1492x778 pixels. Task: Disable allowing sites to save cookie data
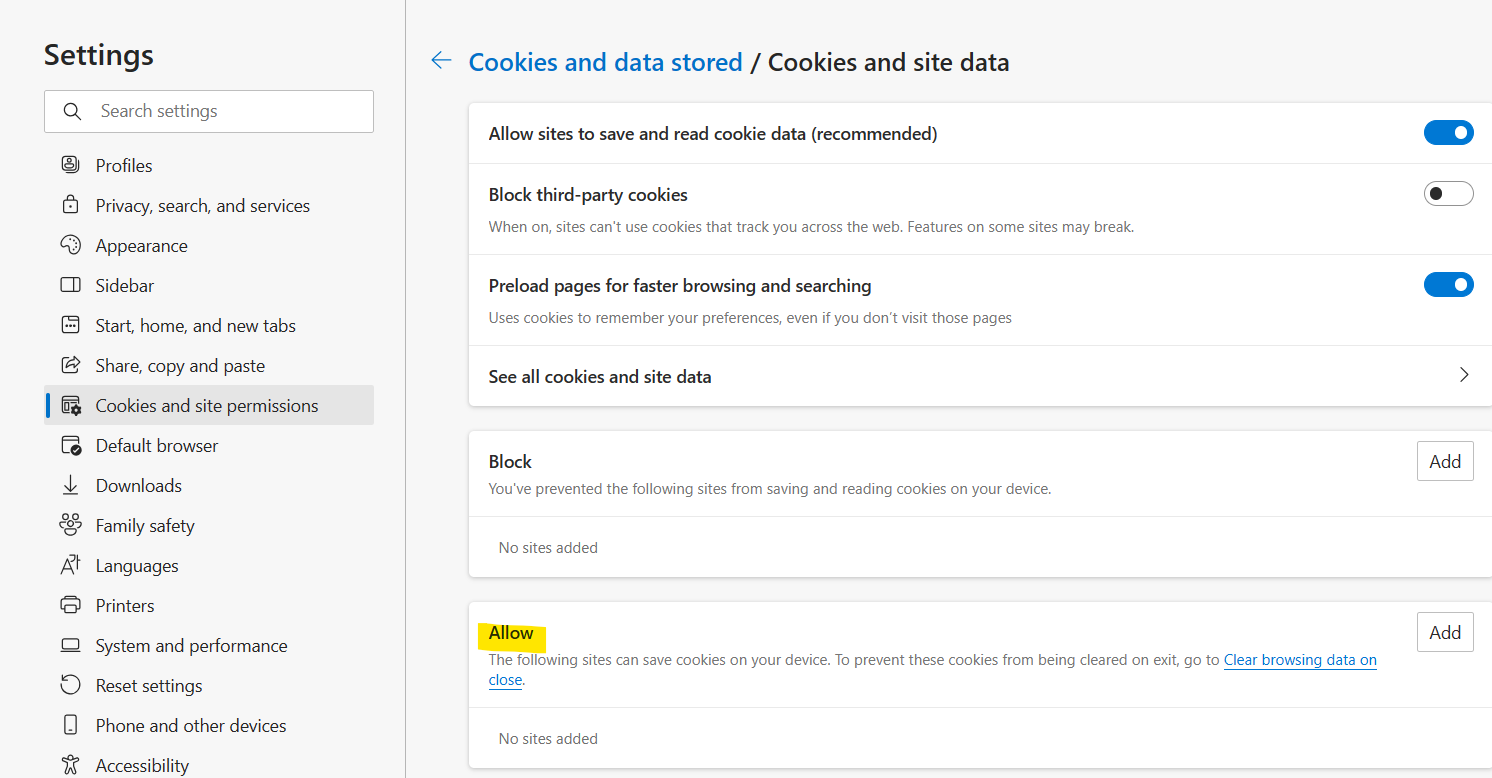point(1448,132)
